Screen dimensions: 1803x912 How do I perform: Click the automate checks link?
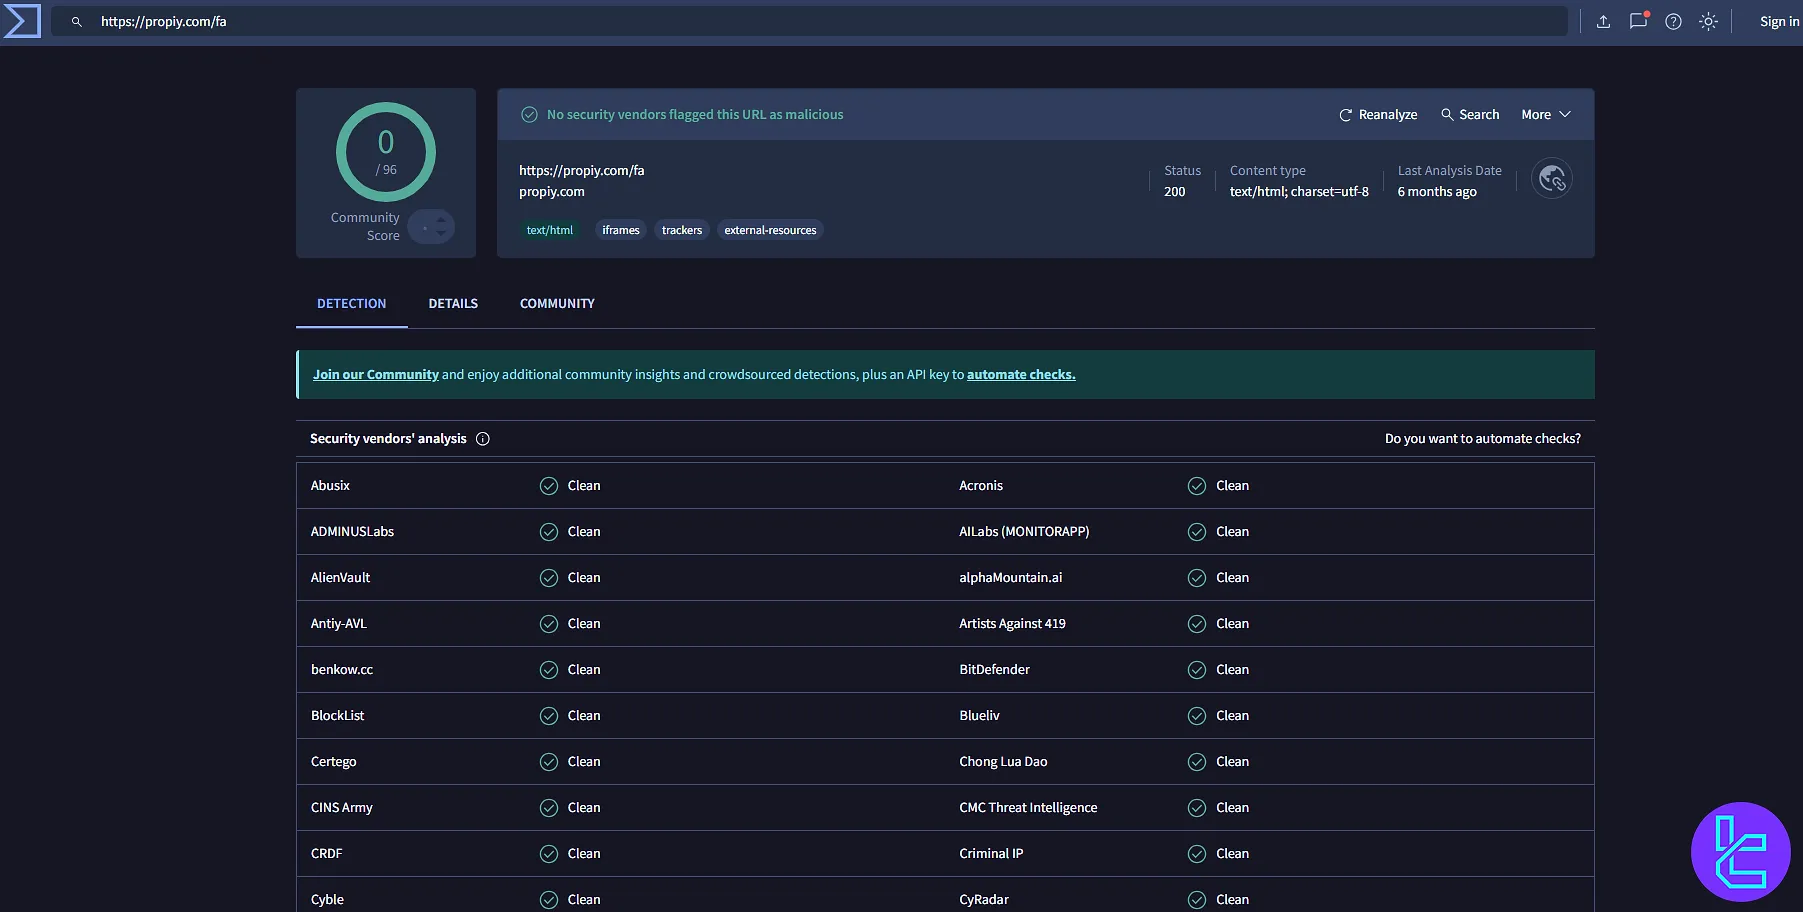(x=1021, y=374)
